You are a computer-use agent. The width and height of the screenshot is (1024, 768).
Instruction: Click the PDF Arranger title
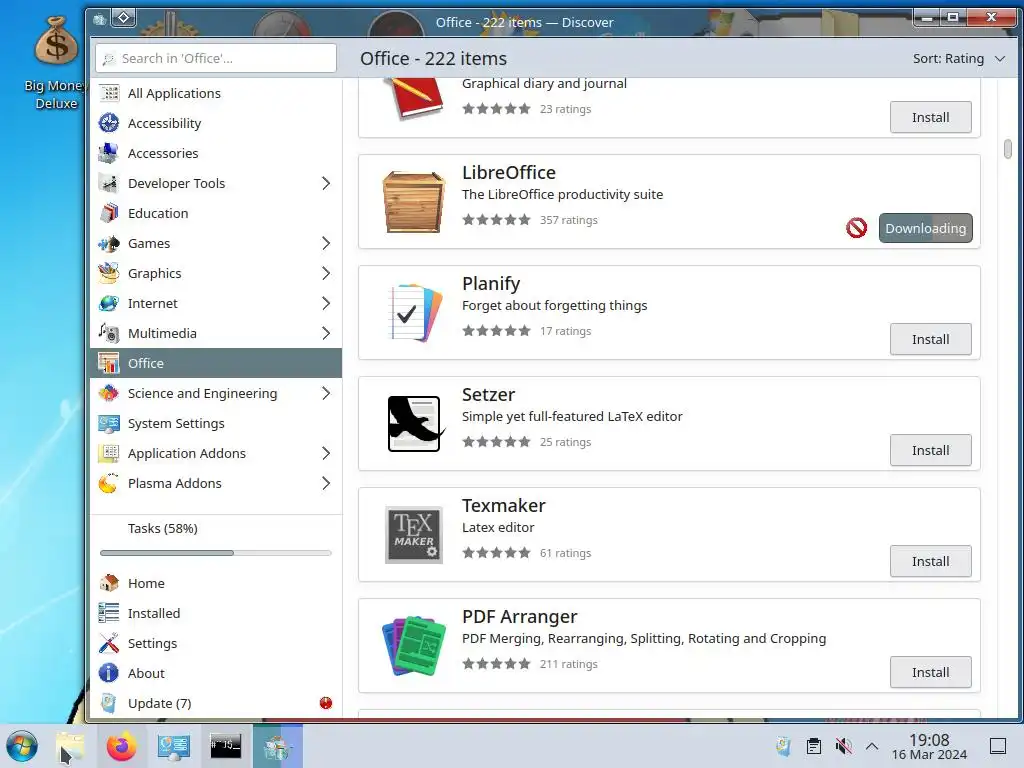pyautogui.click(x=519, y=616)
